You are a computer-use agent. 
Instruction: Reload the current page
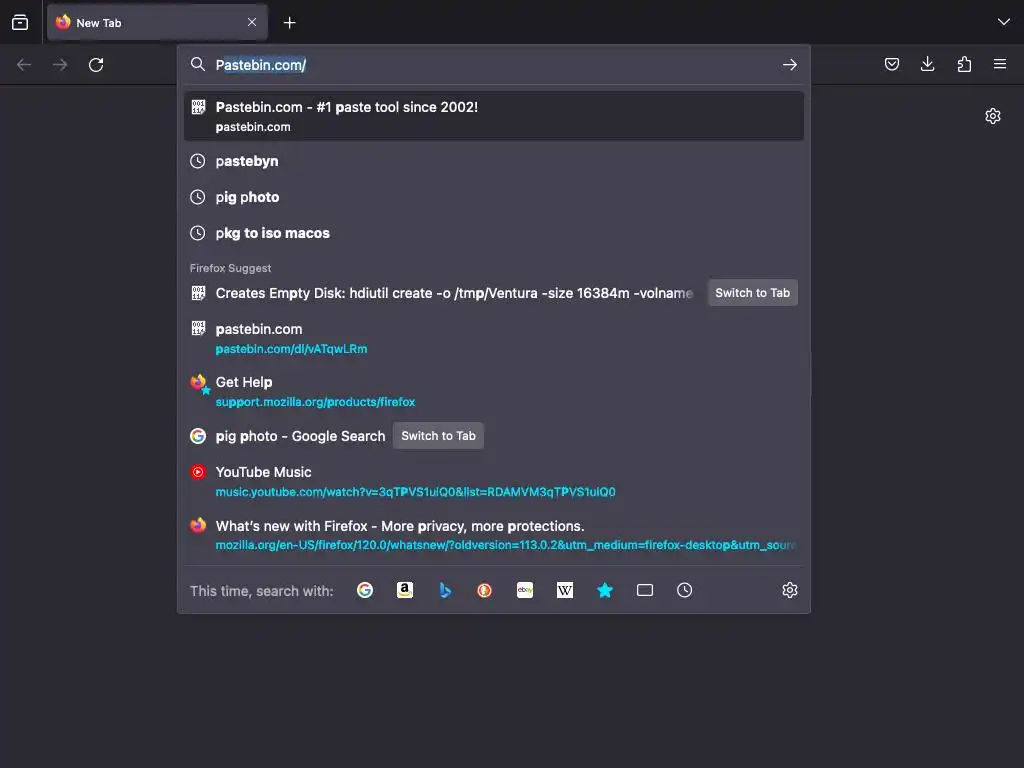pyautogui.click(x=96, y=65)
